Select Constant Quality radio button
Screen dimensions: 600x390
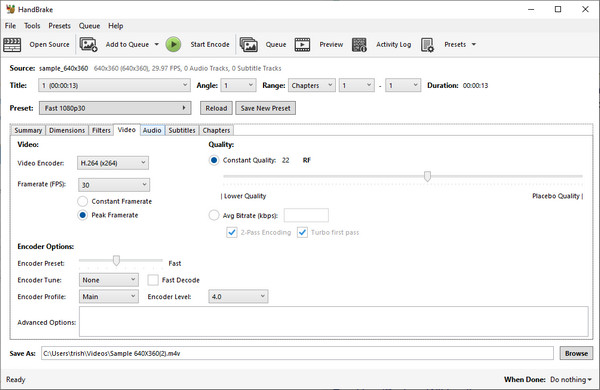214,160
